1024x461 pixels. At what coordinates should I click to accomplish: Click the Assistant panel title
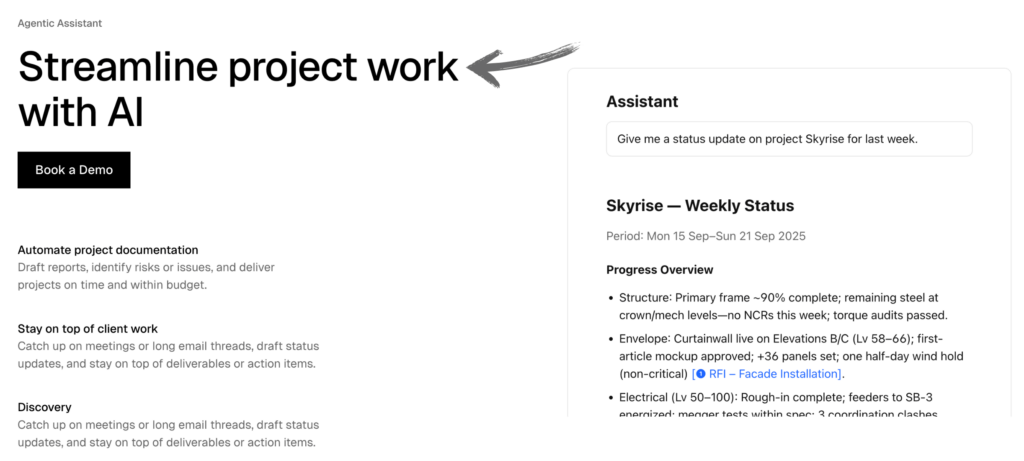[642, 101]
